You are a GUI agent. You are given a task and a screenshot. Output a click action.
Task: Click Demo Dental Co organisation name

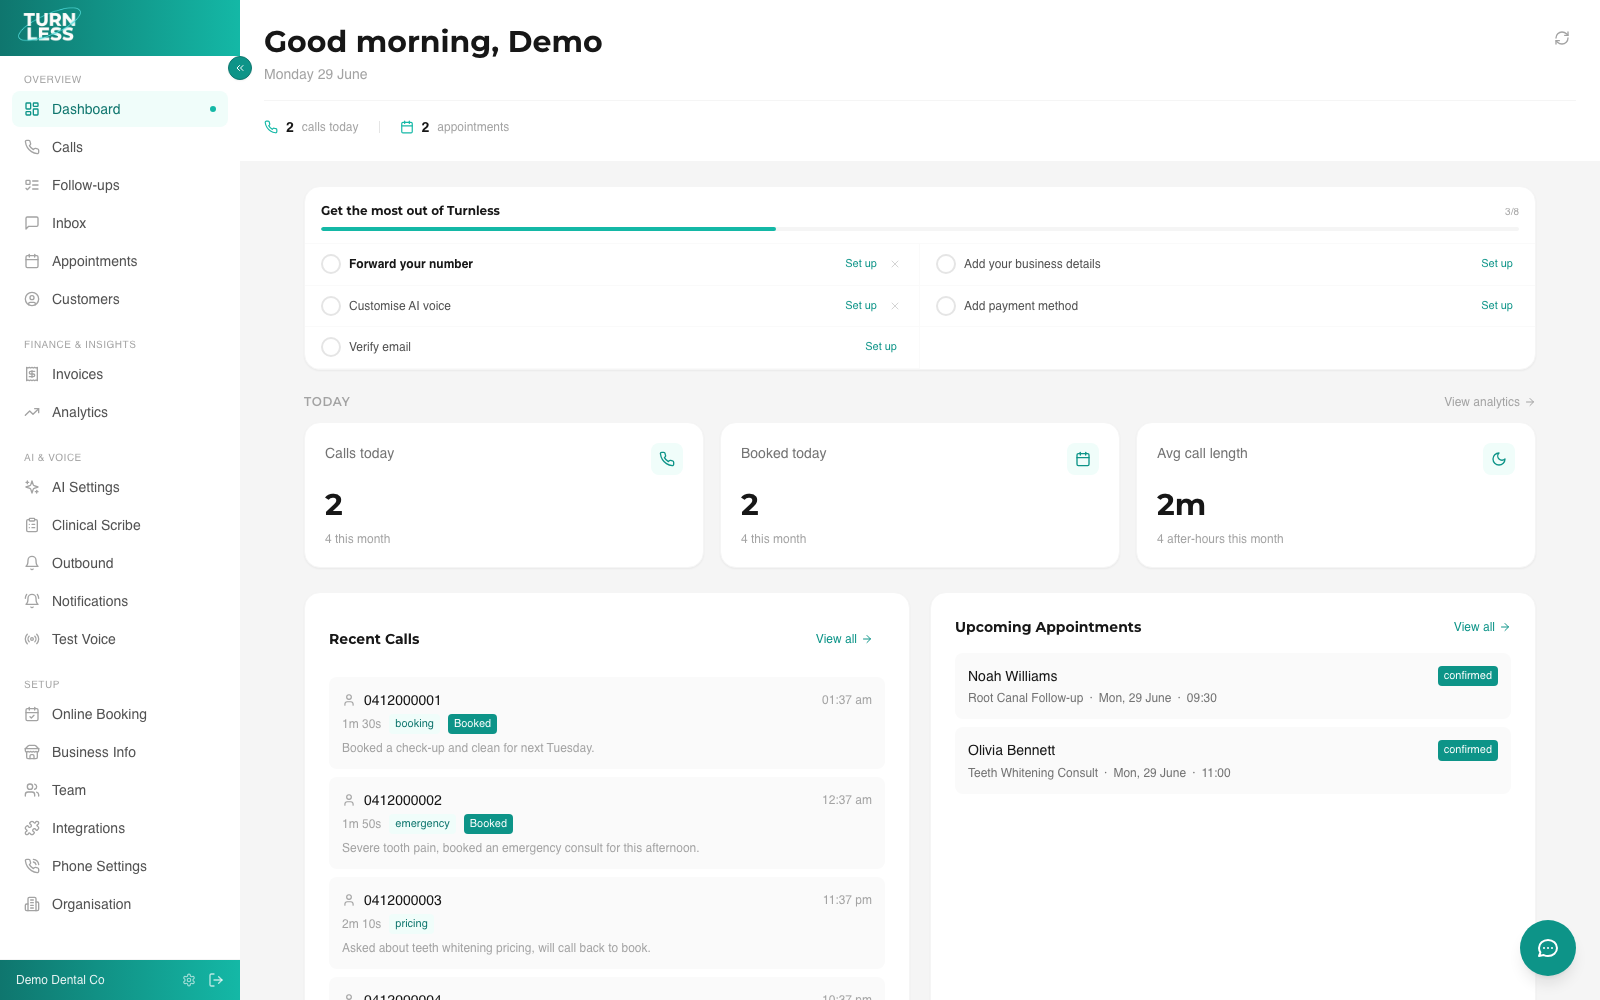[60, 980]
